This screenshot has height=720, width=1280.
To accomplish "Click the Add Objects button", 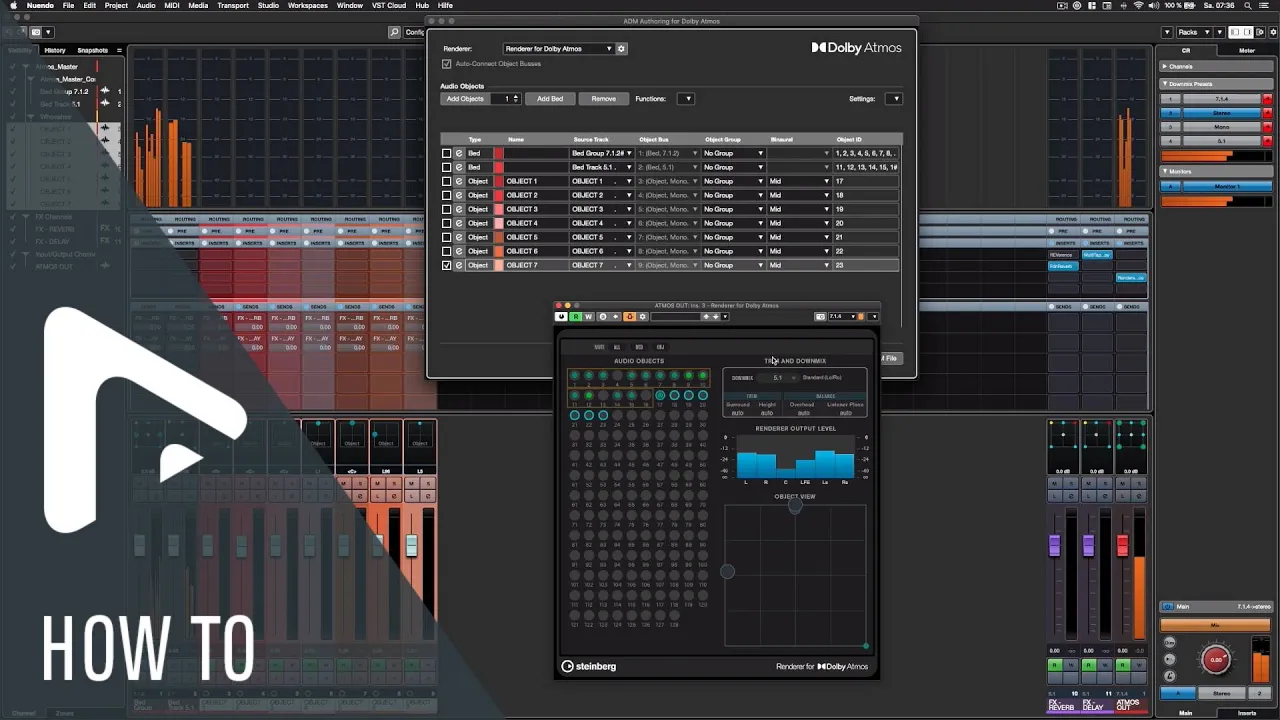I will (465, 99).
